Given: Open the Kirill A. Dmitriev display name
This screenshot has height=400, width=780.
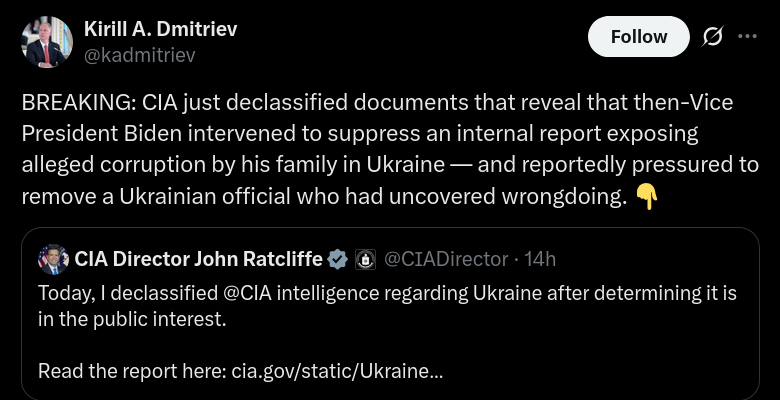Looking at the screenshot, I should [x=160, y=28].
